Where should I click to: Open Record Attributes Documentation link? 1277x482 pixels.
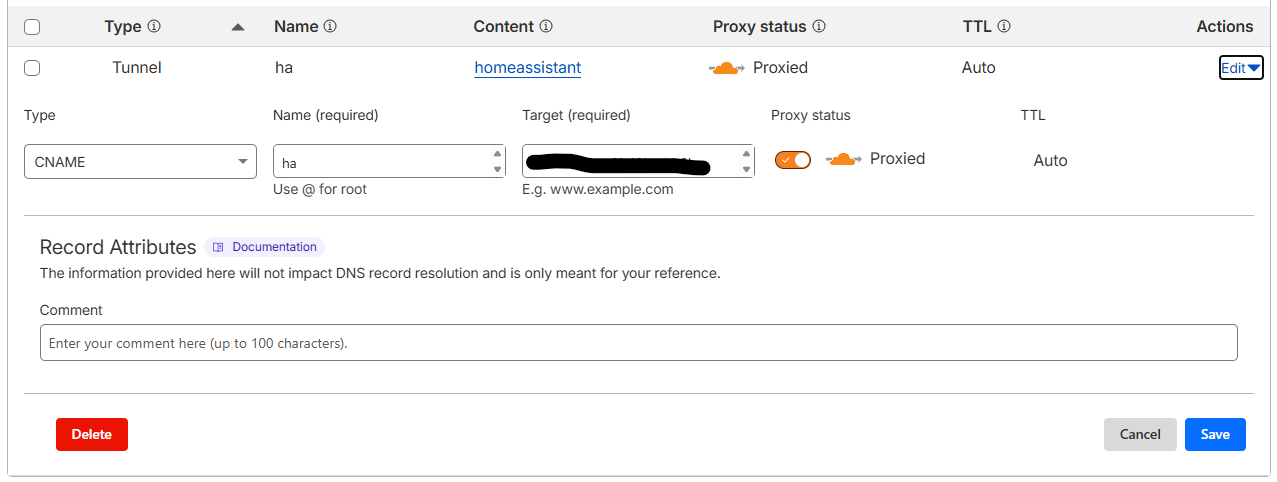[265, 247]
